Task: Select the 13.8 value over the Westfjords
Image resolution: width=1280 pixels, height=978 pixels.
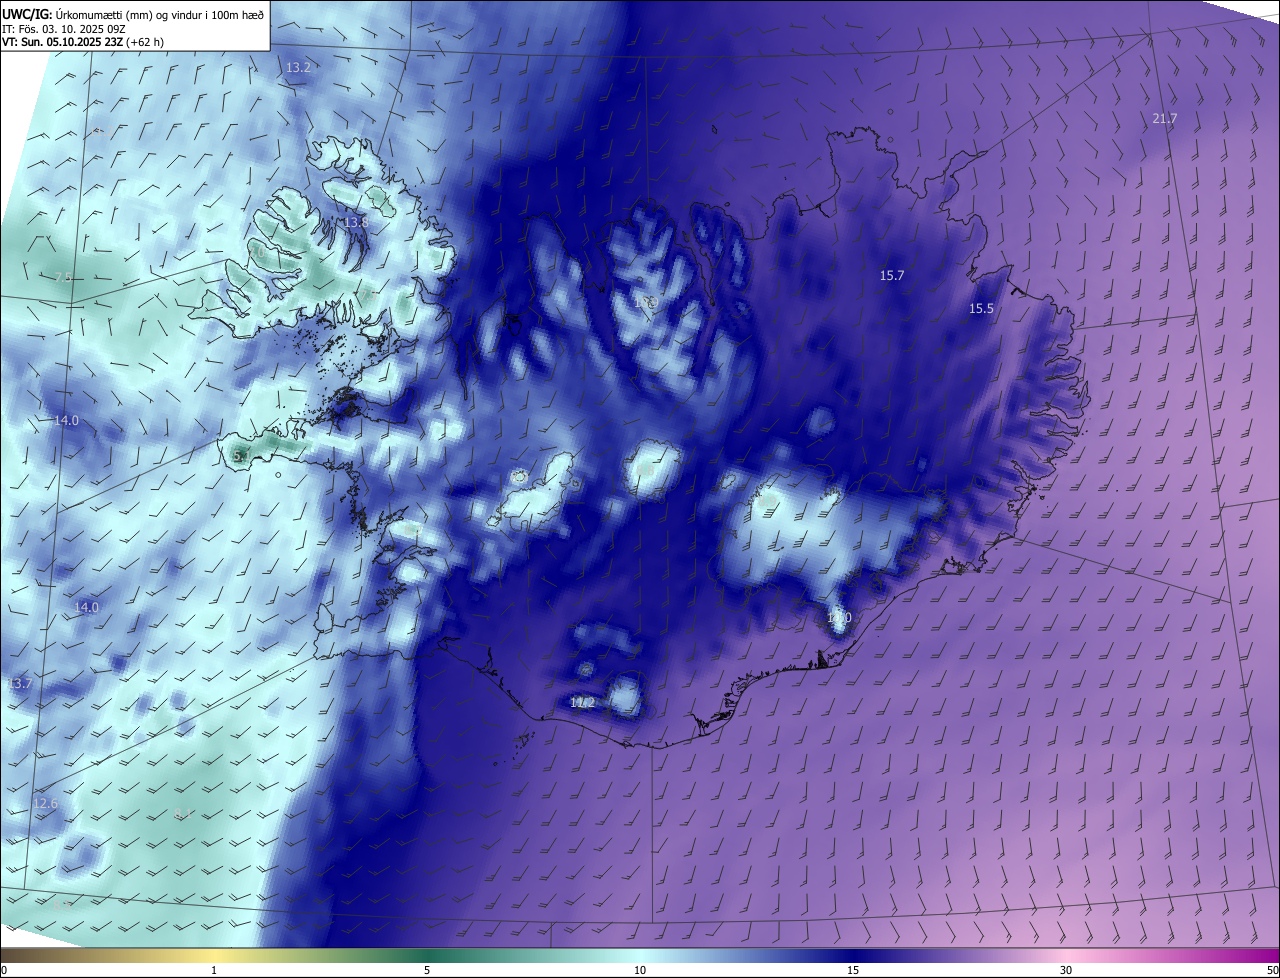Action: (357, 222)
